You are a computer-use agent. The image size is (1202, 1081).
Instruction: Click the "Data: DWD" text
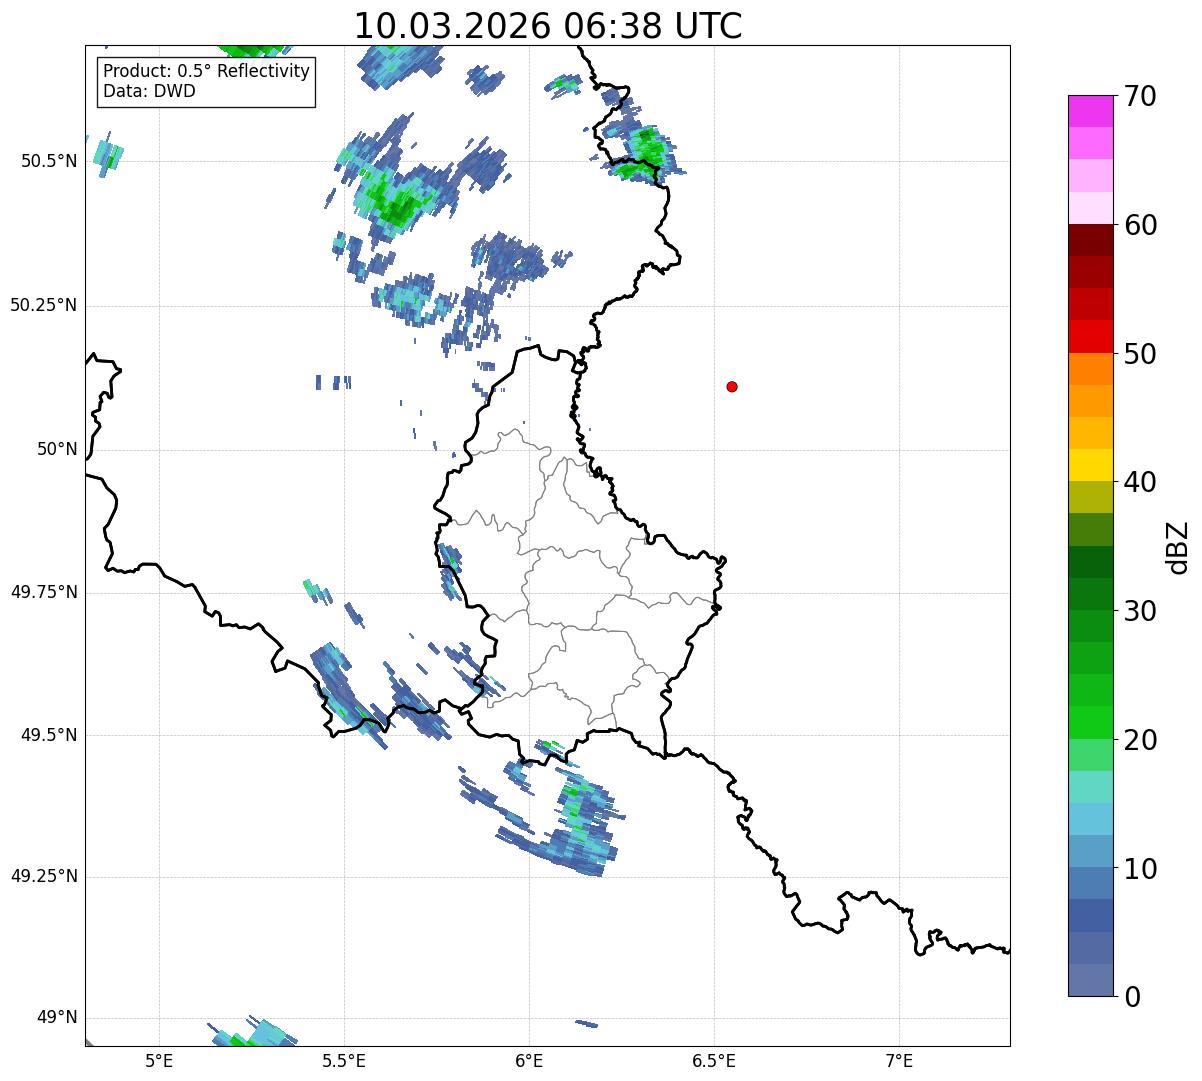(149, 91)
